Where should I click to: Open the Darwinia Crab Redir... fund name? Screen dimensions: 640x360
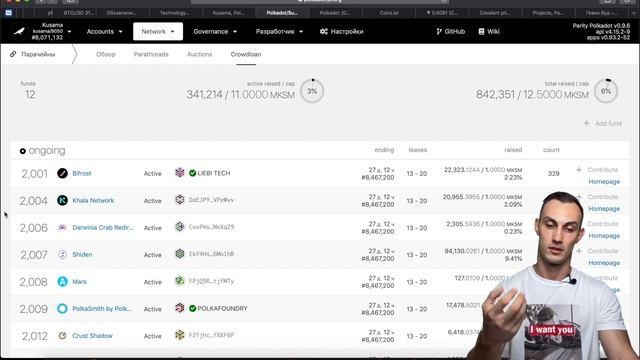pos(103,227)
